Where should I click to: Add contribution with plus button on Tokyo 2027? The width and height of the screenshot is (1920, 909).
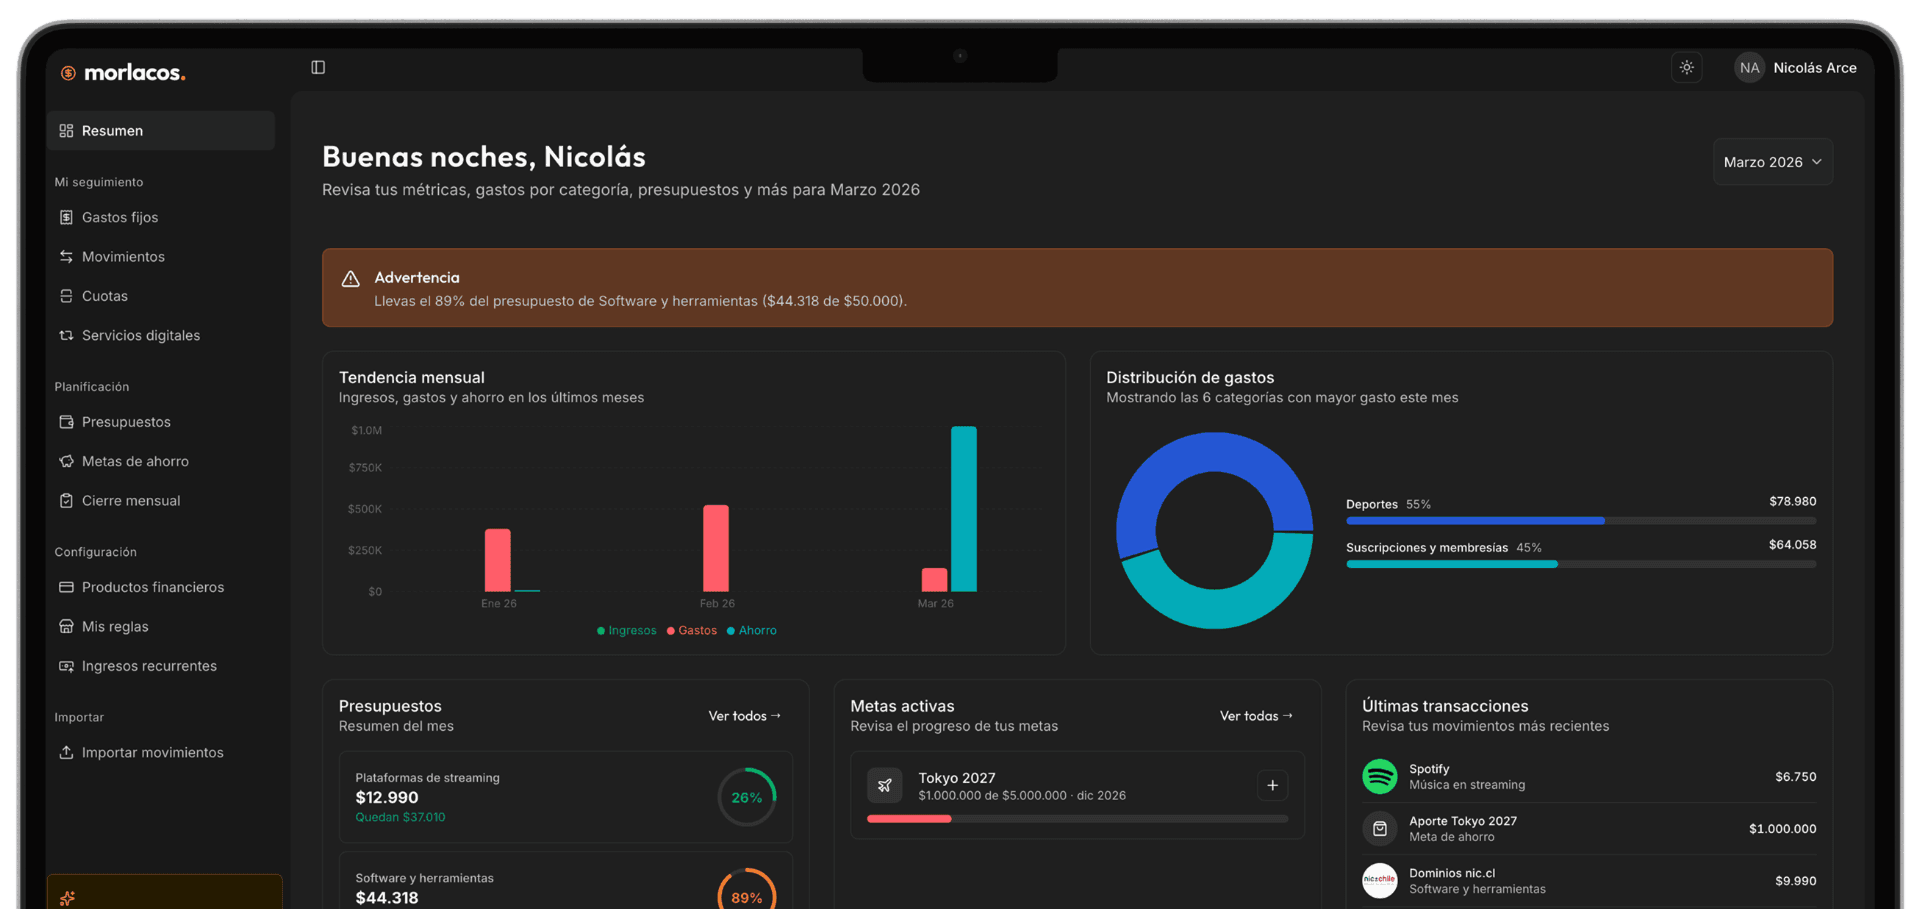[x=1272, y=786]
